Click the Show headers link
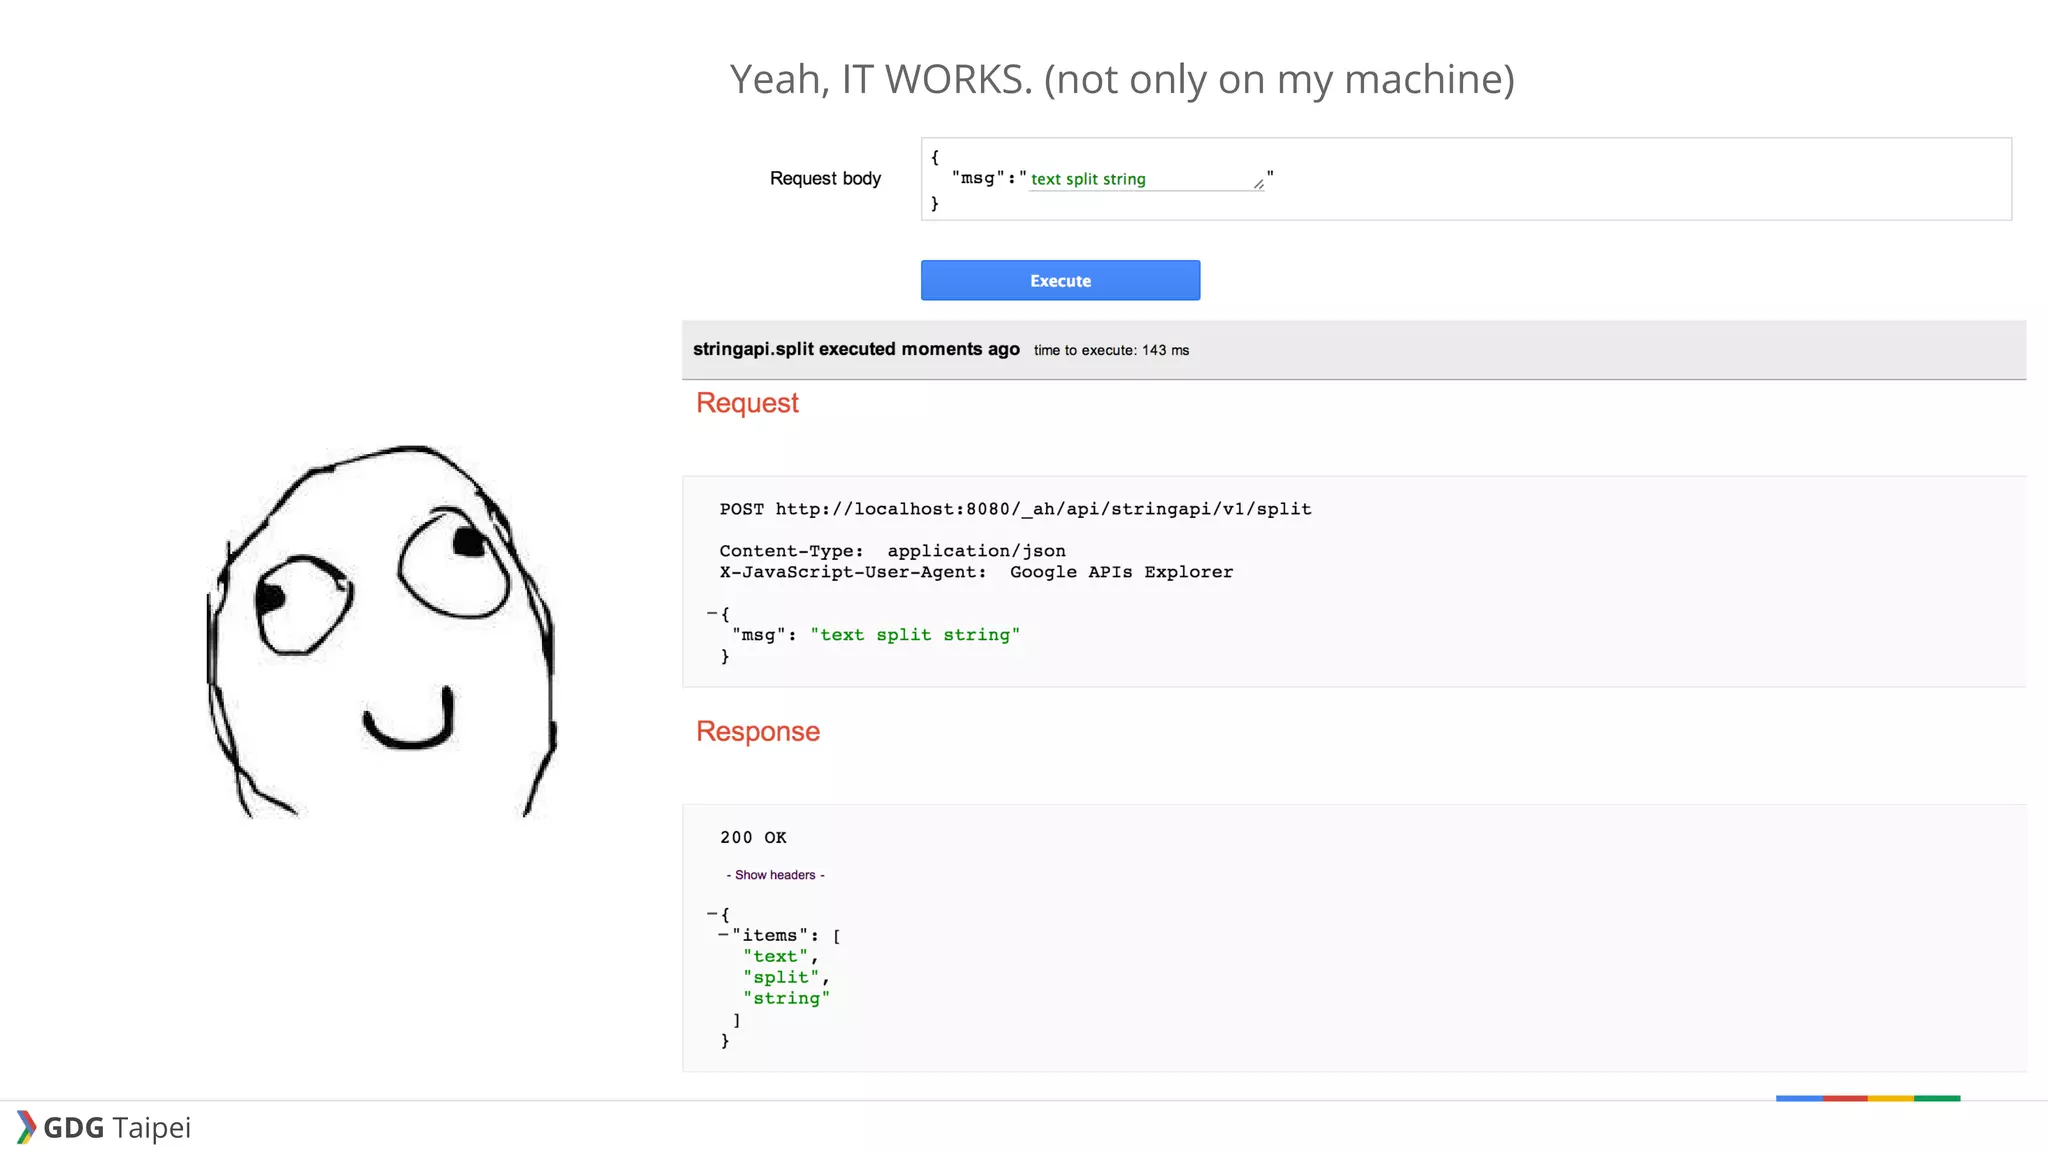 775,875
